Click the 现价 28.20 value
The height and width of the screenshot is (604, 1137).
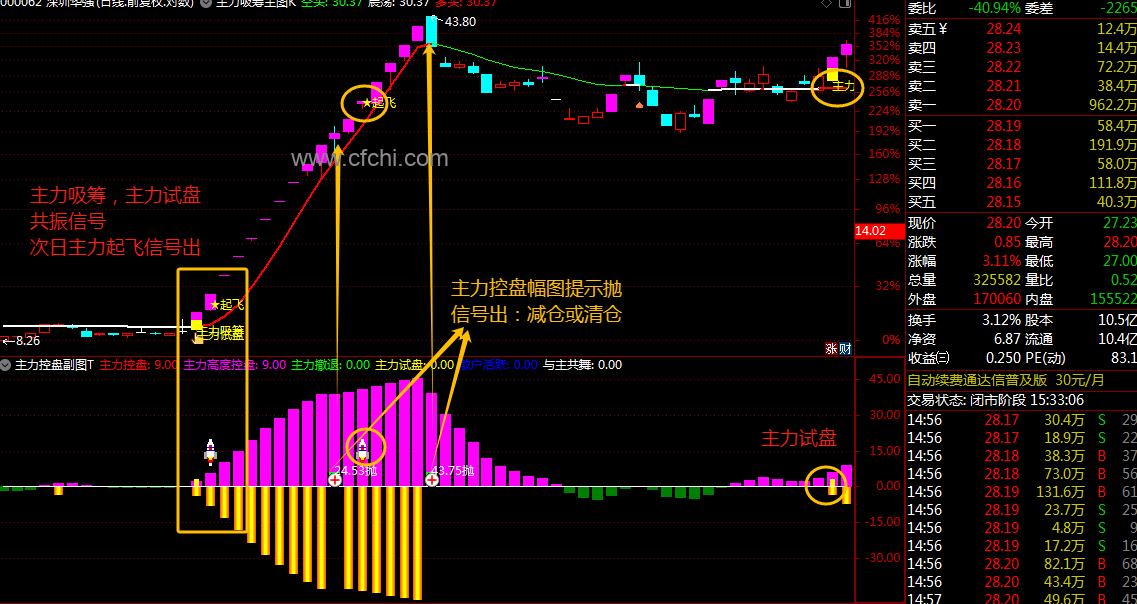1003,223
